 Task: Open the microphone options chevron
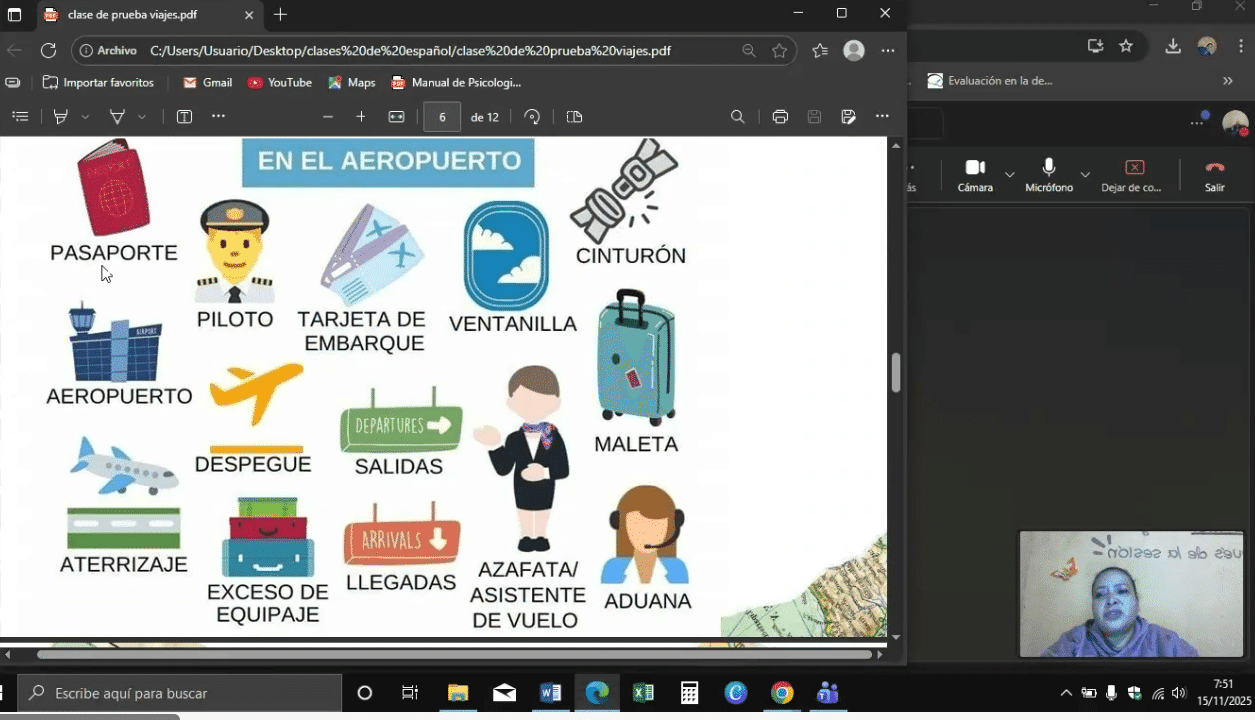point(1085,175)
